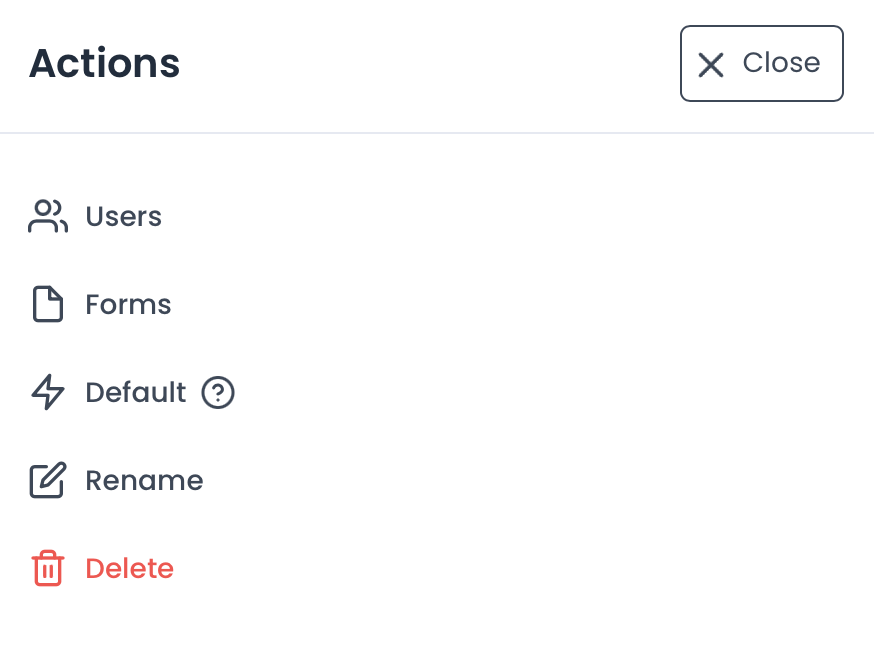
Task: Start renaming via the Rename action
Action: (x=144, y=481)
